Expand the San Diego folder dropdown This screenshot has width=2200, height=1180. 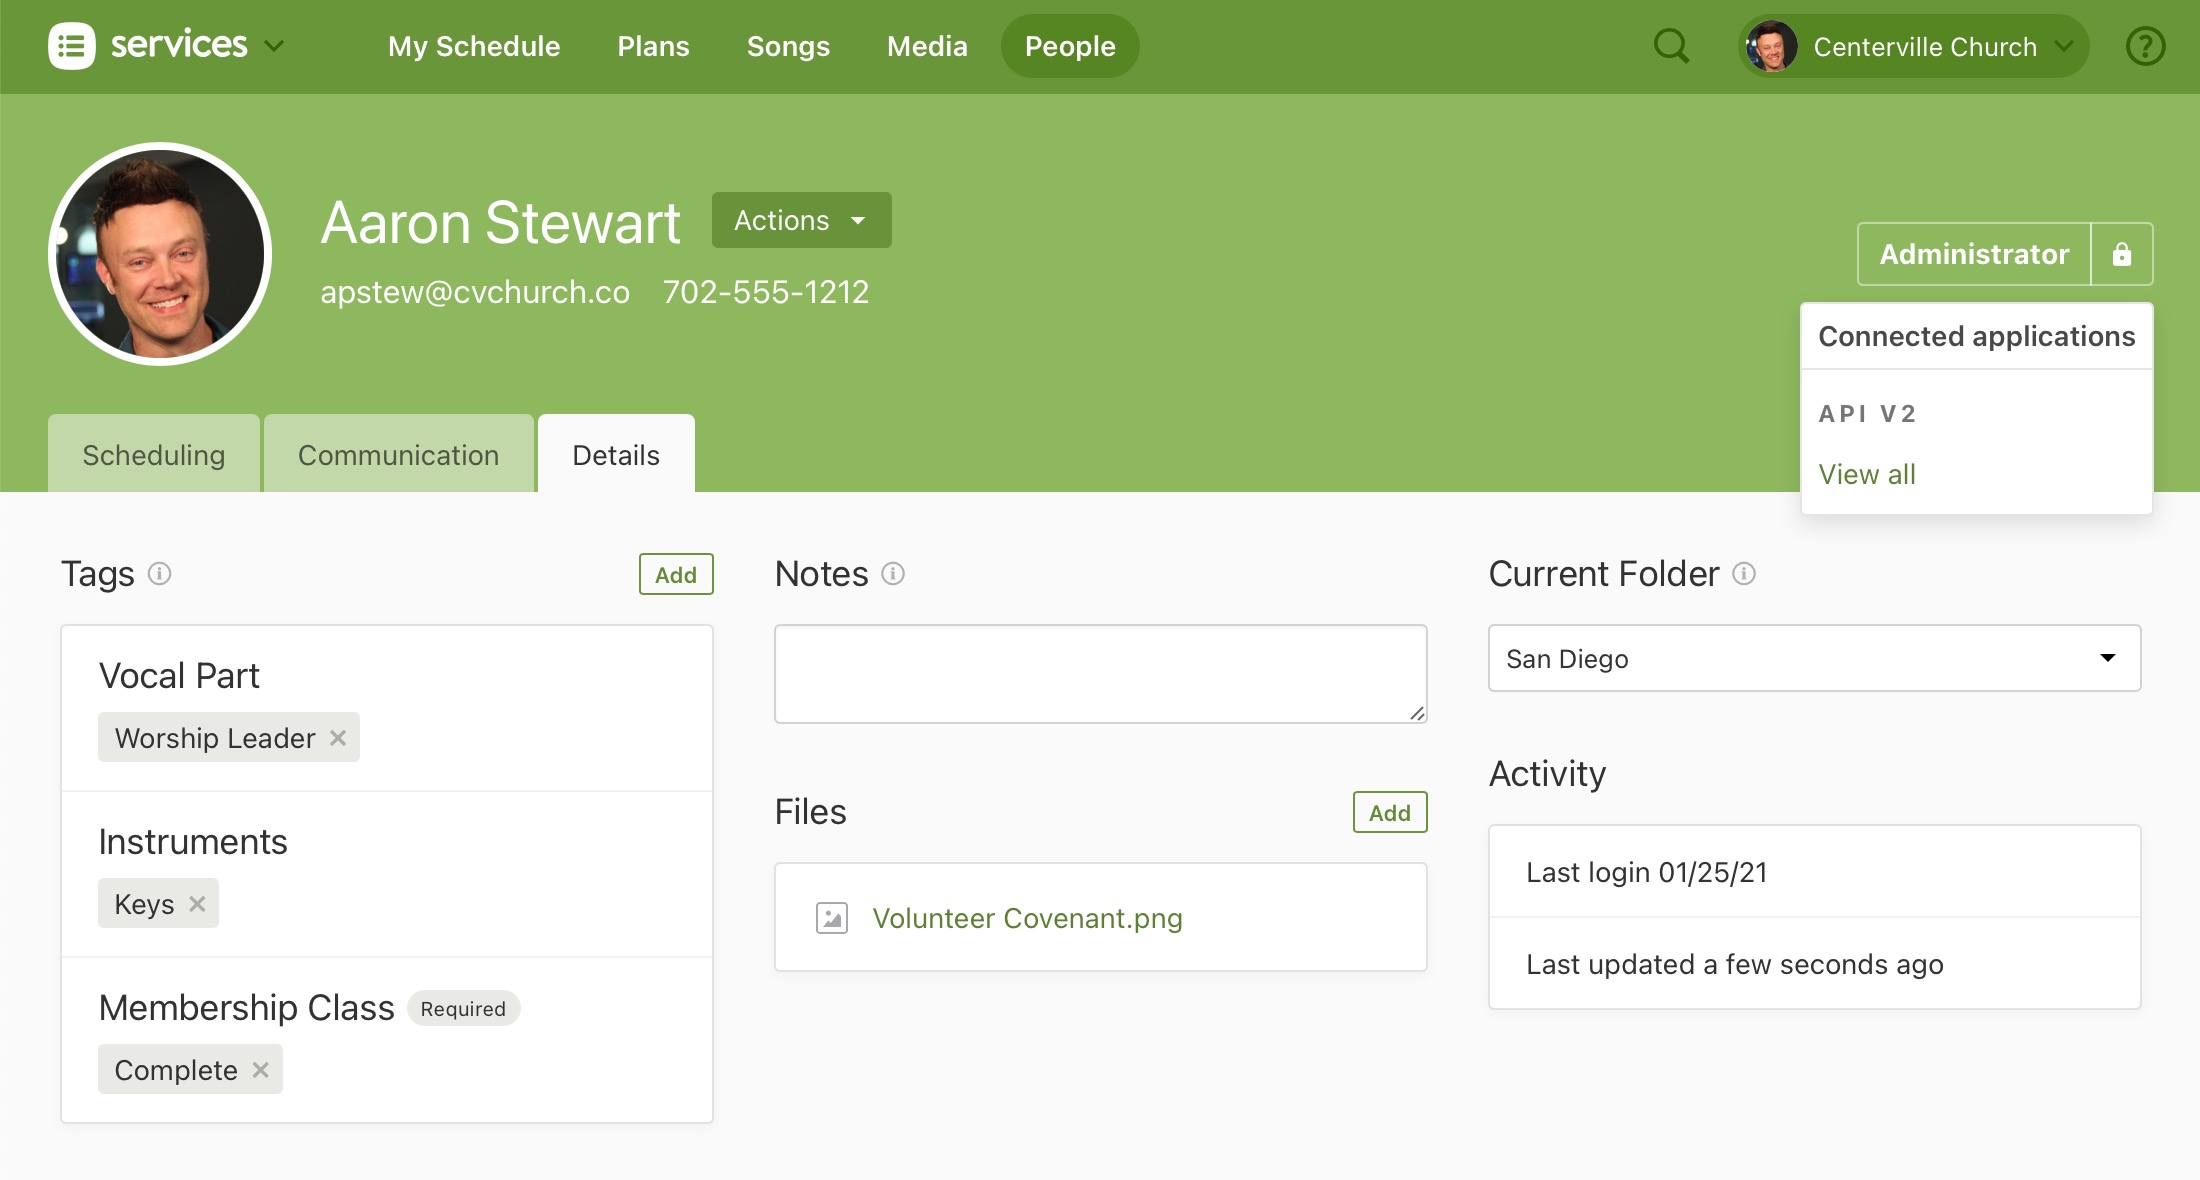[x=1814, y=658]
